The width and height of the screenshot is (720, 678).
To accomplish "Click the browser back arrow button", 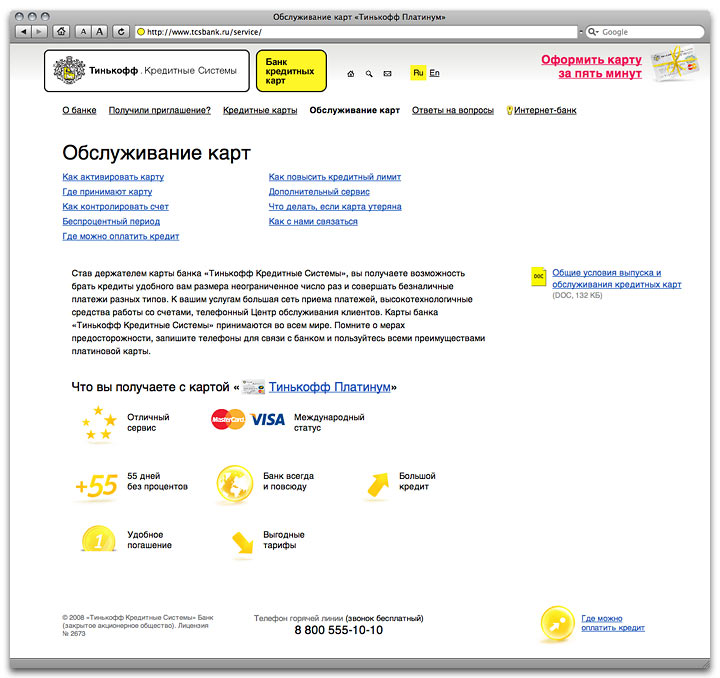I will point(22,32).
